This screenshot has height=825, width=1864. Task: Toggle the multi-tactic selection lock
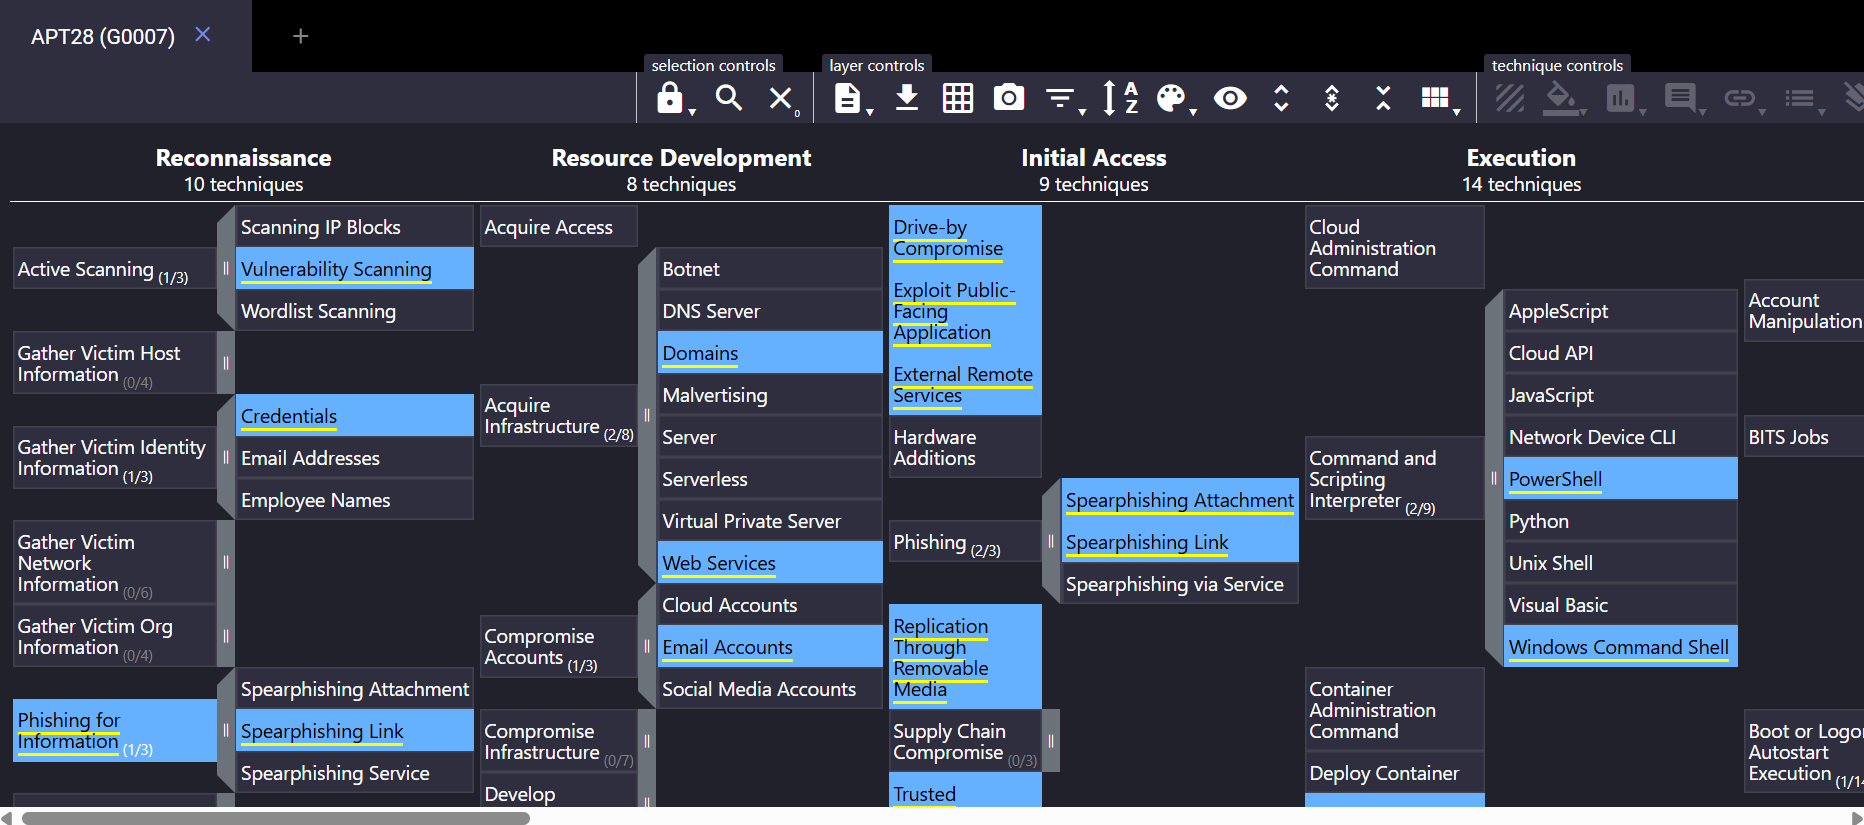tap(670, 98)
